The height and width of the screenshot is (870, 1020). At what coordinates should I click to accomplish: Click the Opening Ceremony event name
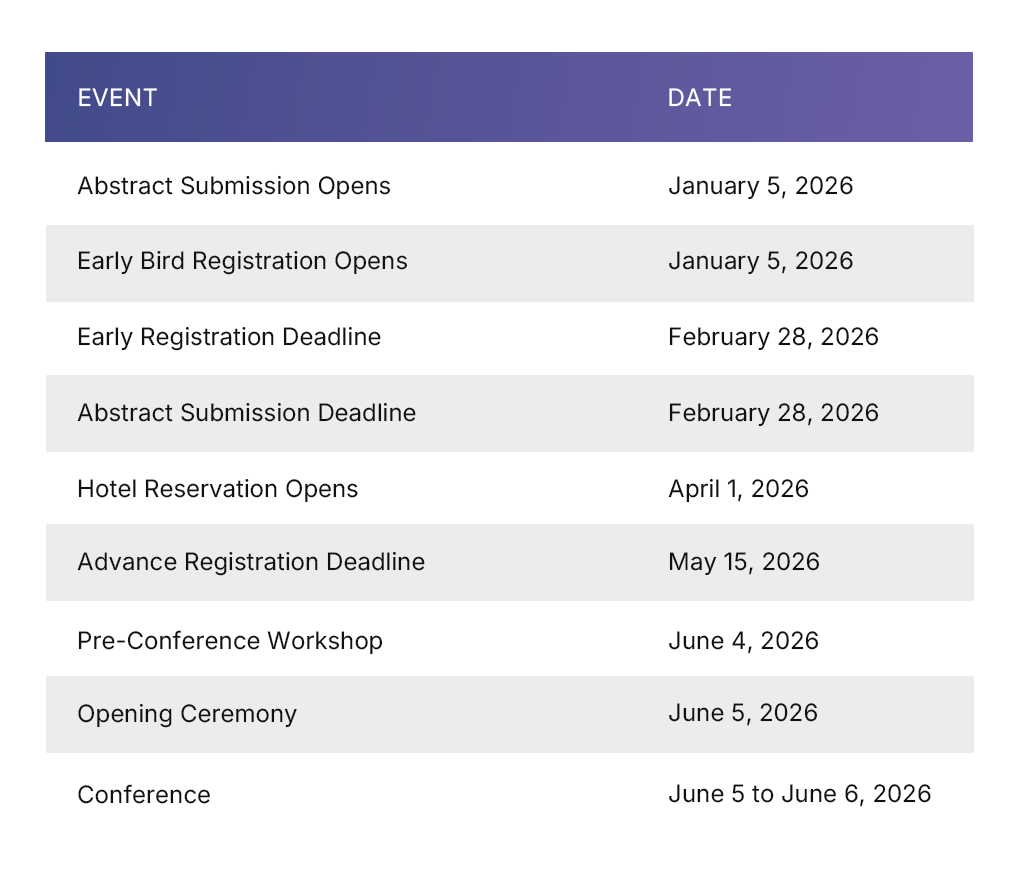(x=187, y=714)
